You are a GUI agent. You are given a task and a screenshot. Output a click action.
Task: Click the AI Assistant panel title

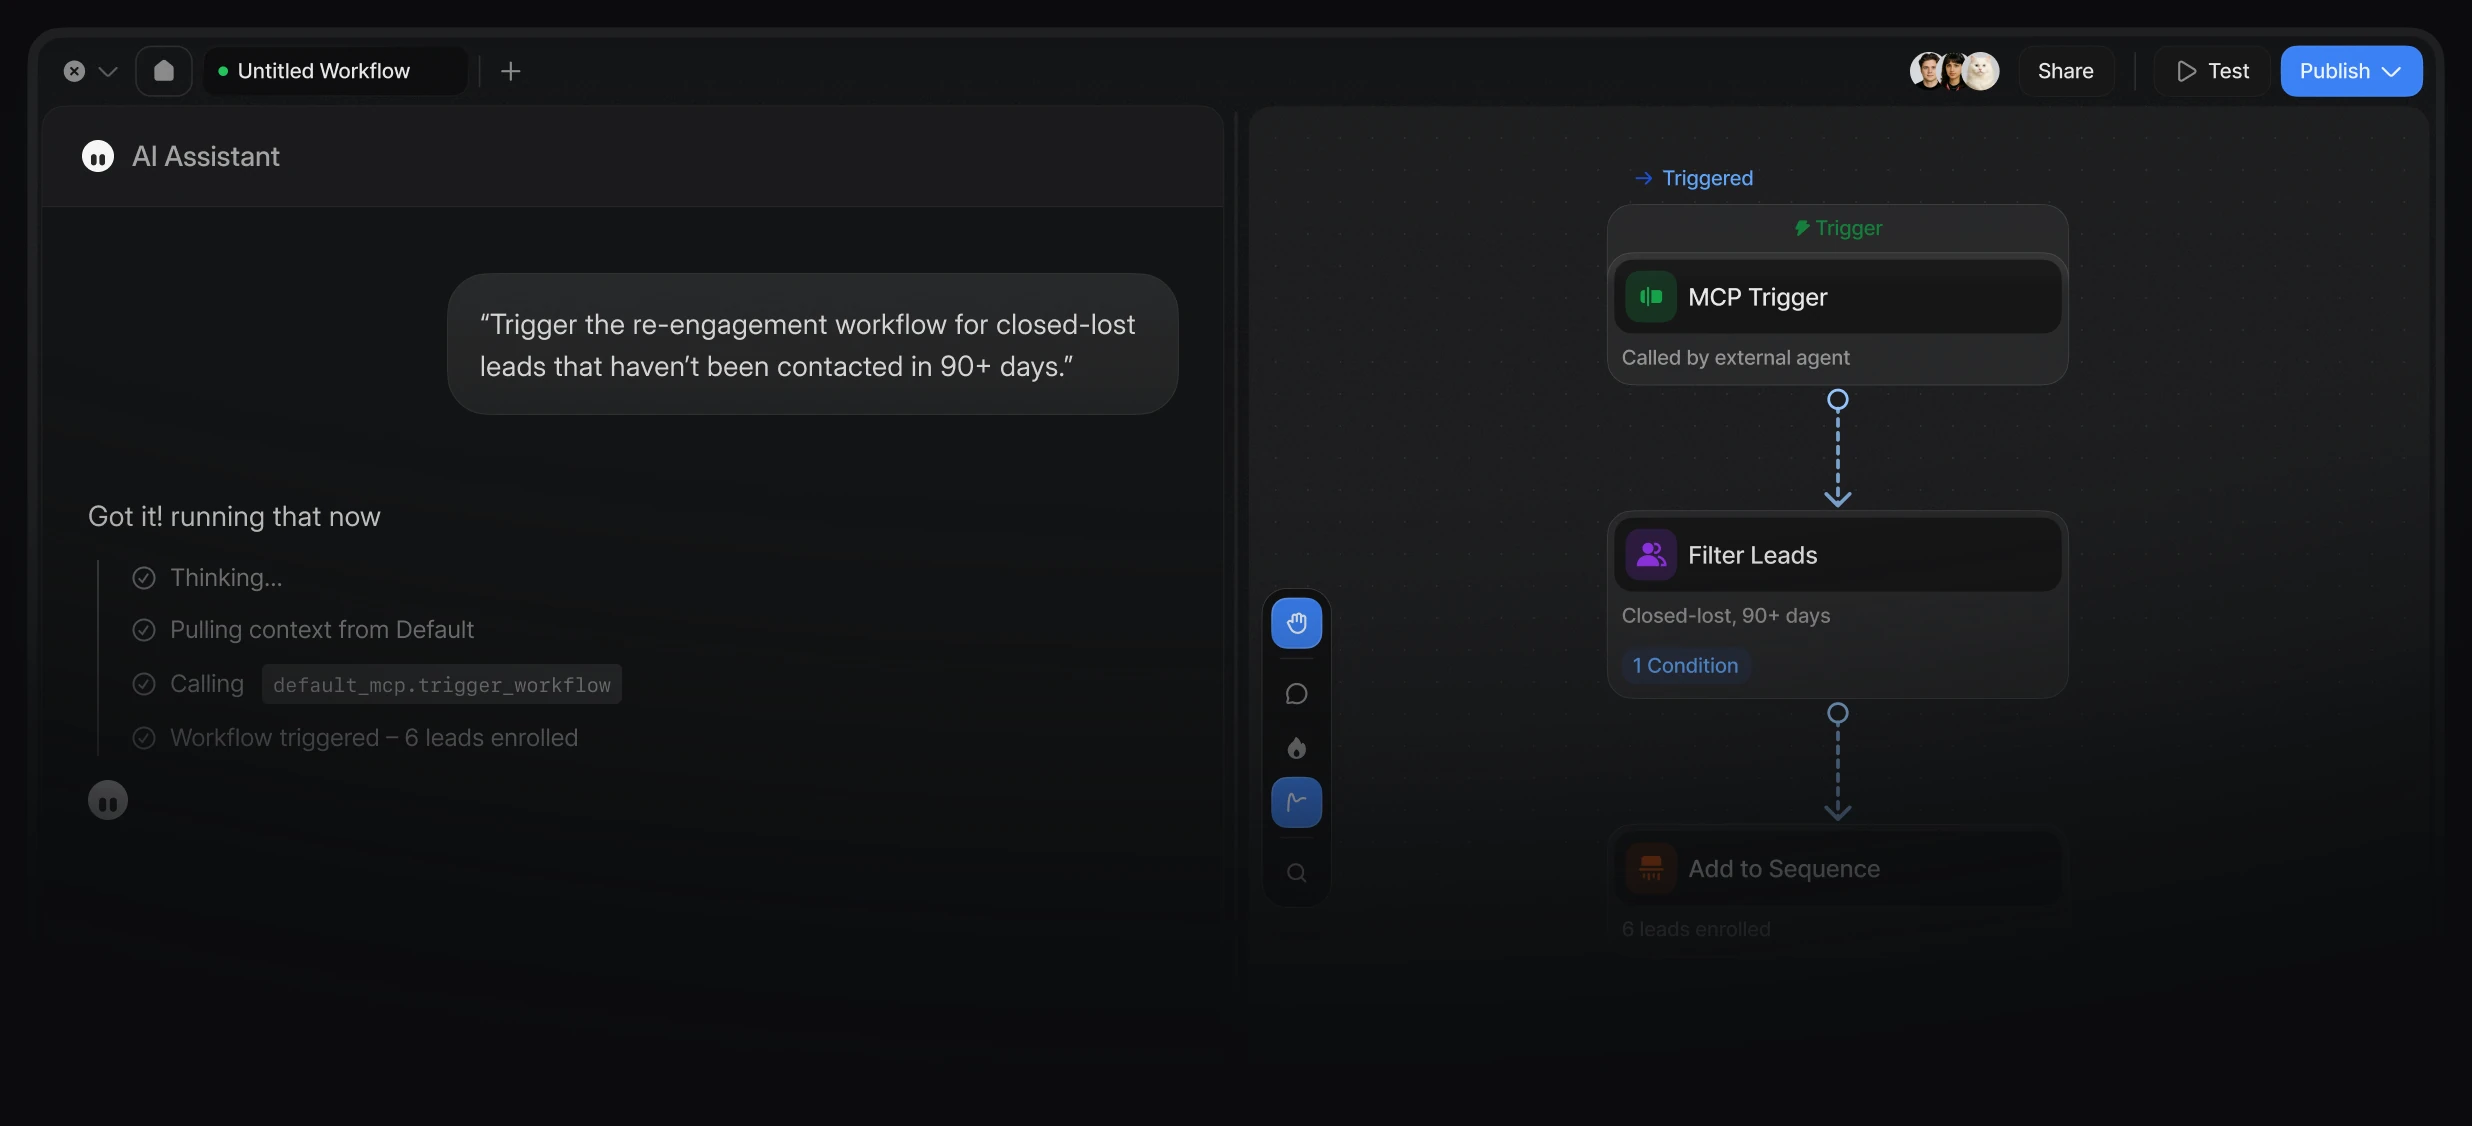(x=206, y=156)
